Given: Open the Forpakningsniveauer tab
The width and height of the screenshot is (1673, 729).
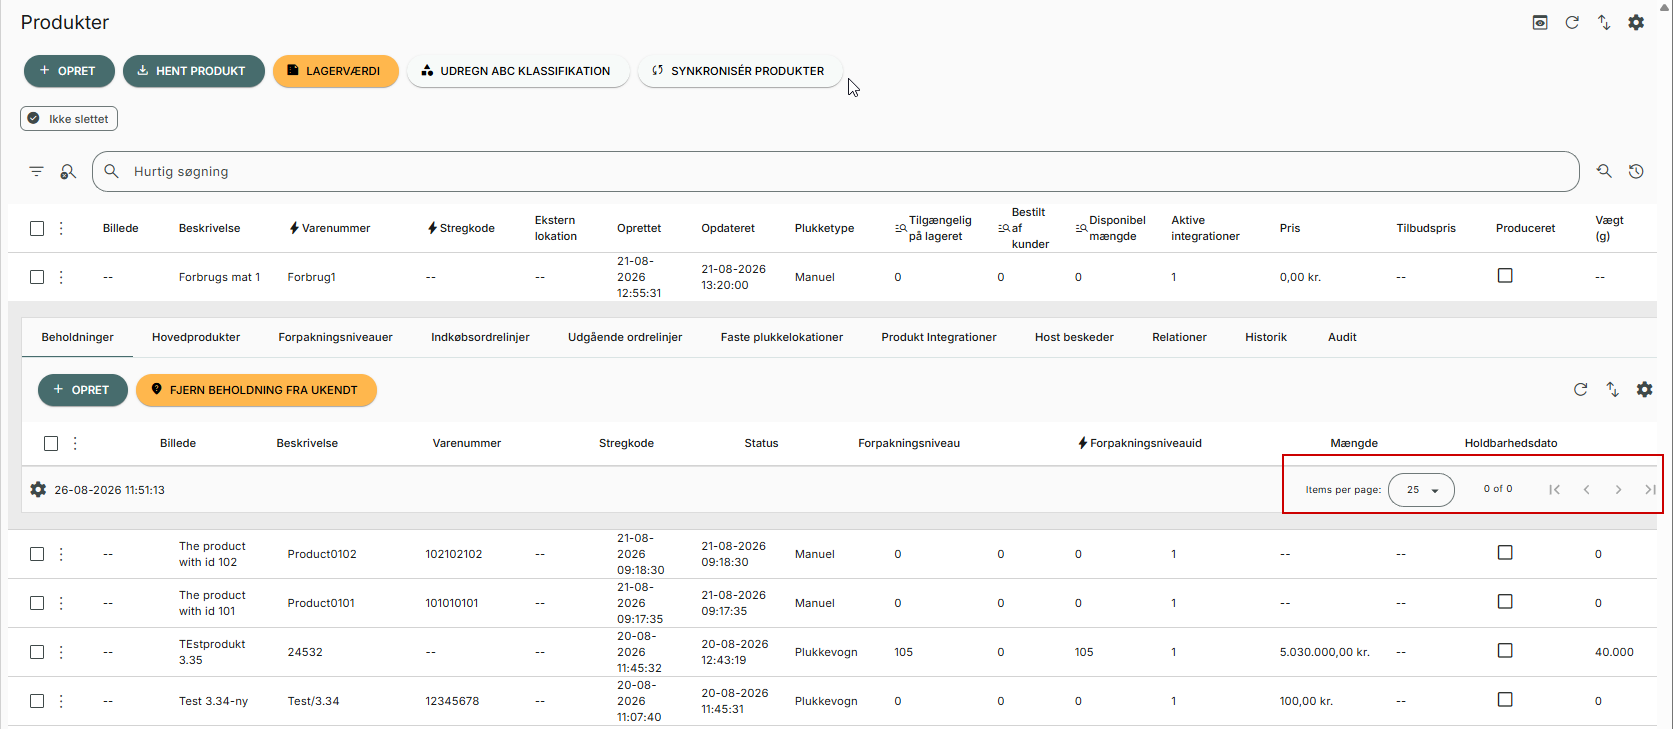Looking at the screenshot, I should pyautogui.click(x=336, y=337).
